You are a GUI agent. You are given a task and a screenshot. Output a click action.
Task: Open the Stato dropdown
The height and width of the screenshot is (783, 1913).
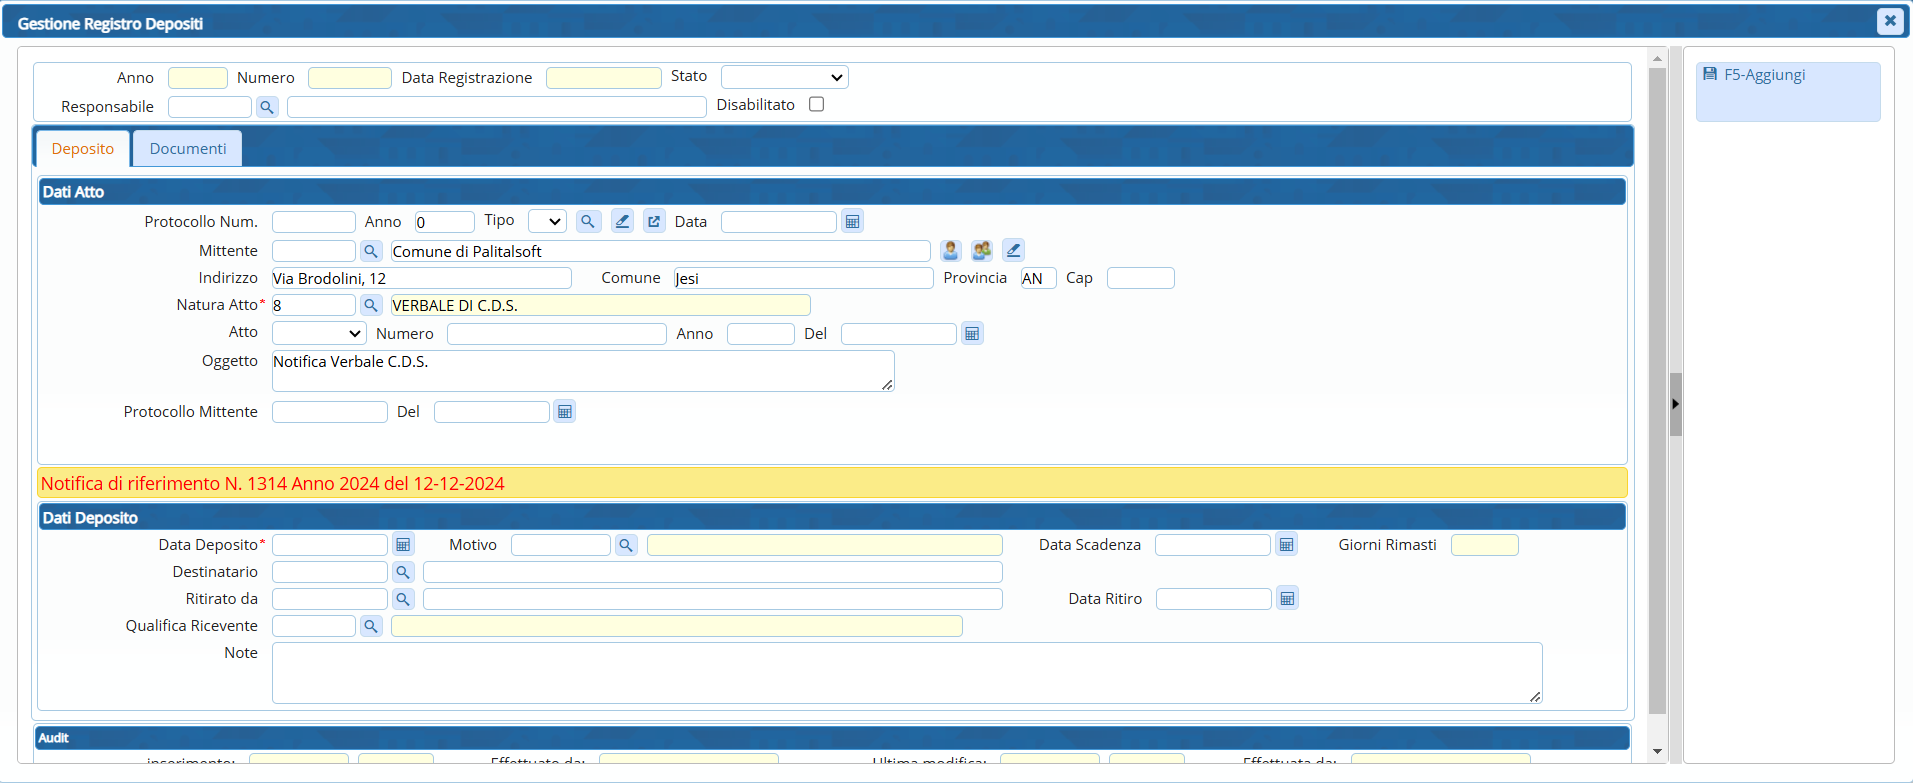click(785, 77)
